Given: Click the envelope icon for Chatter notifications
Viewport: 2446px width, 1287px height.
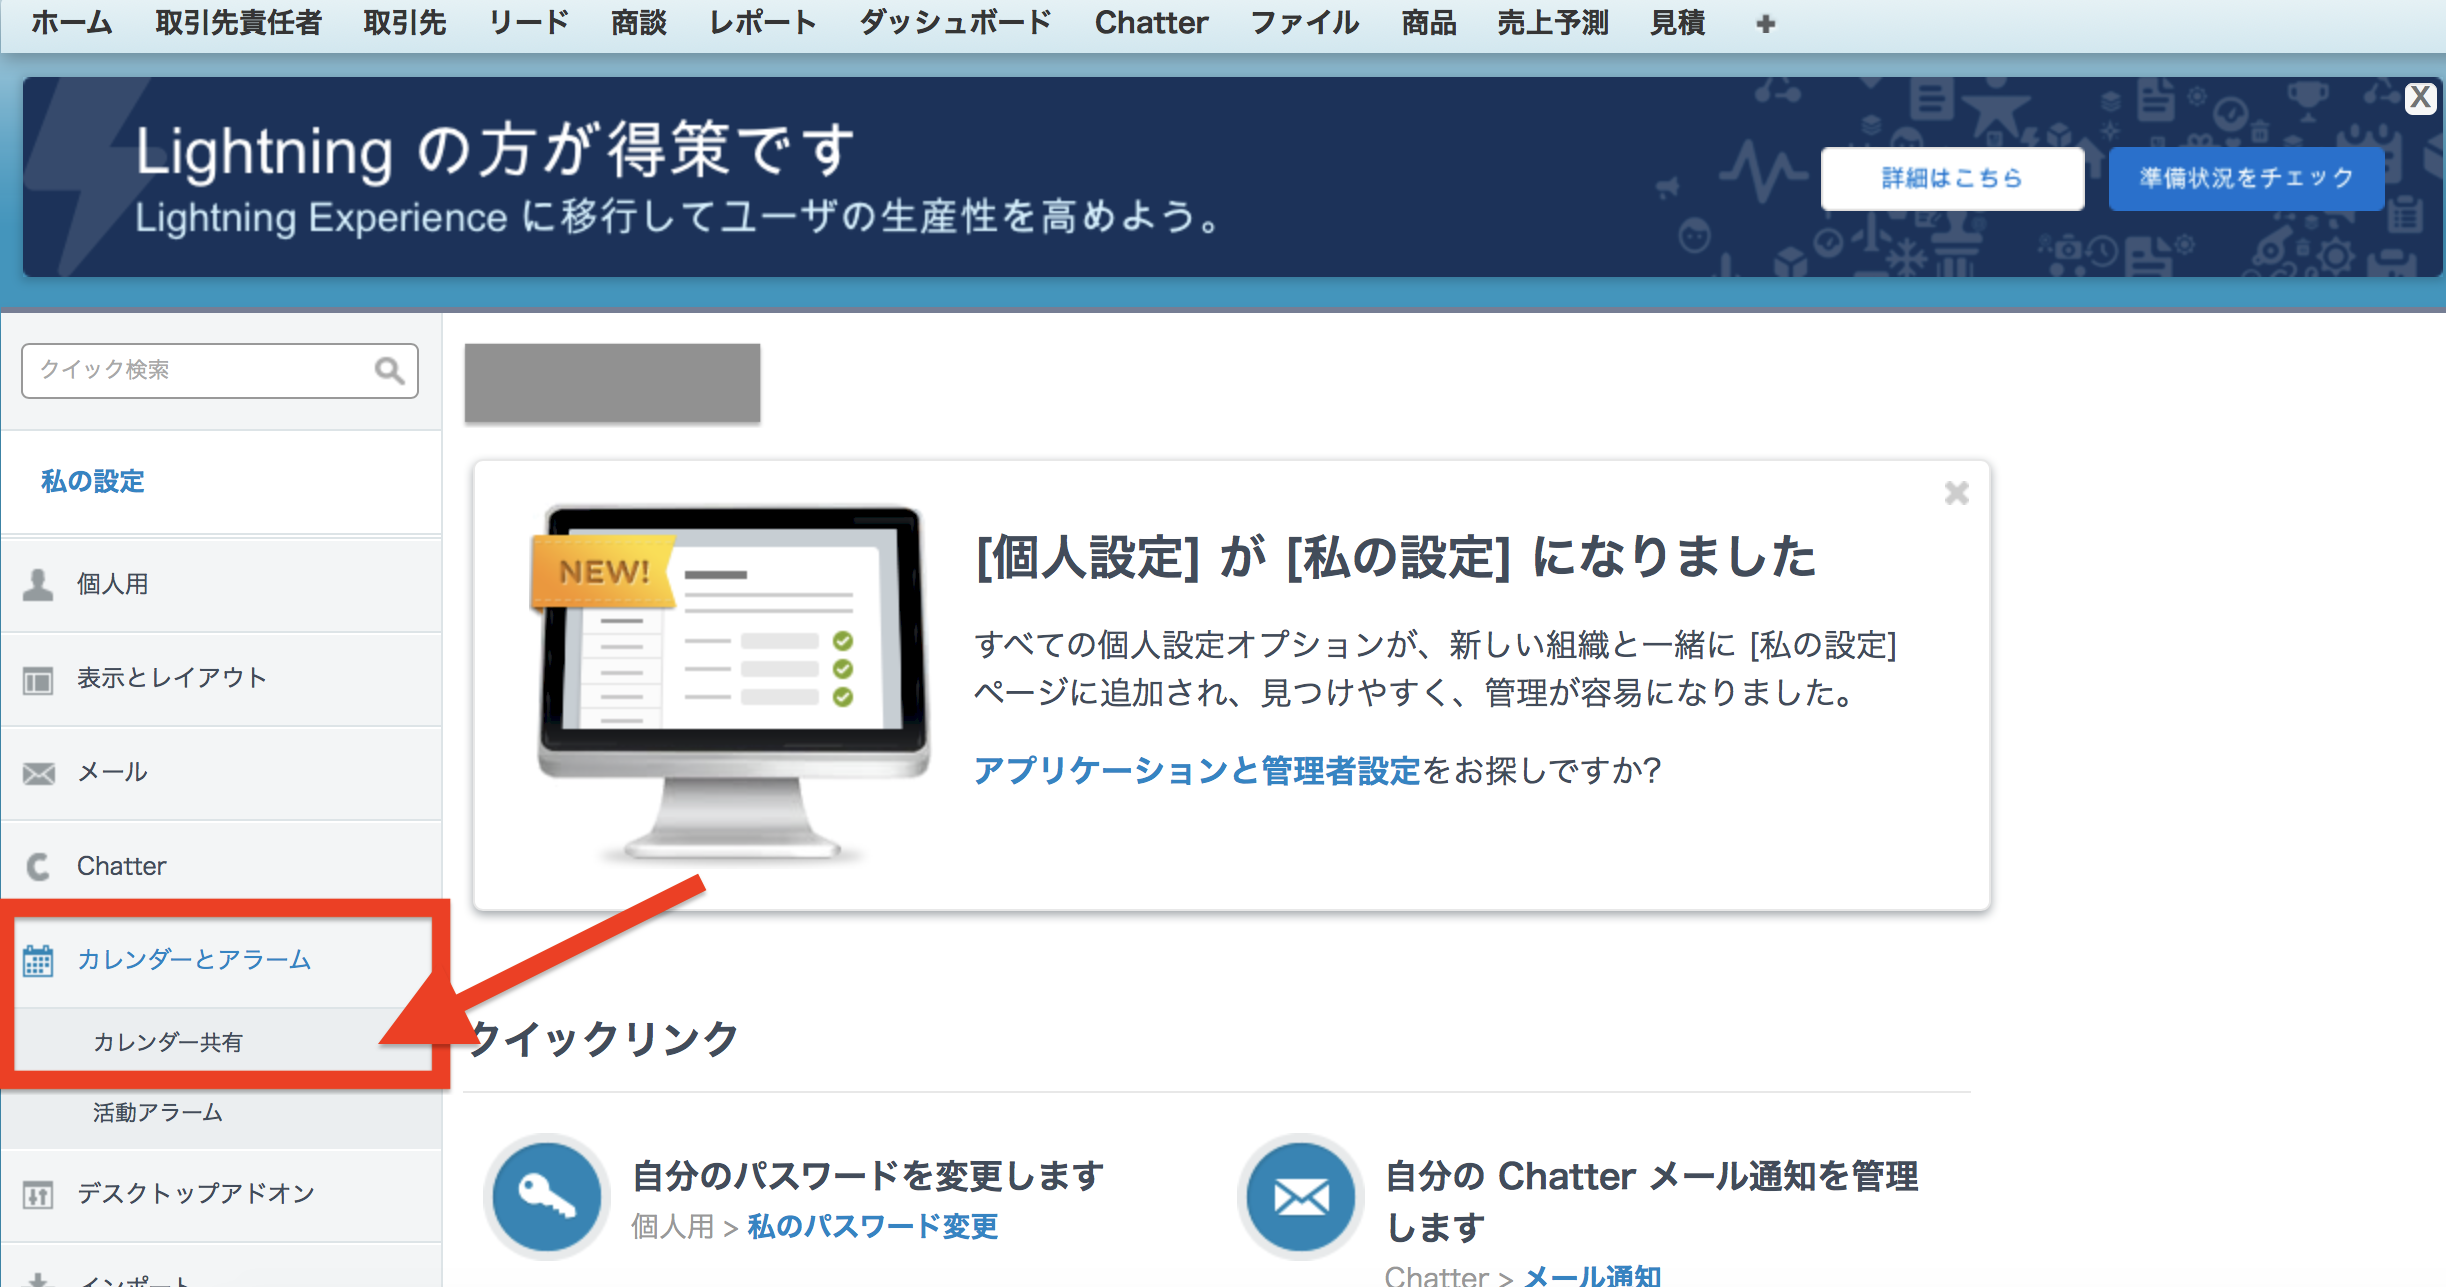Looking at the screenshot, I should pyautogui.click(x=1298, y=1196).
